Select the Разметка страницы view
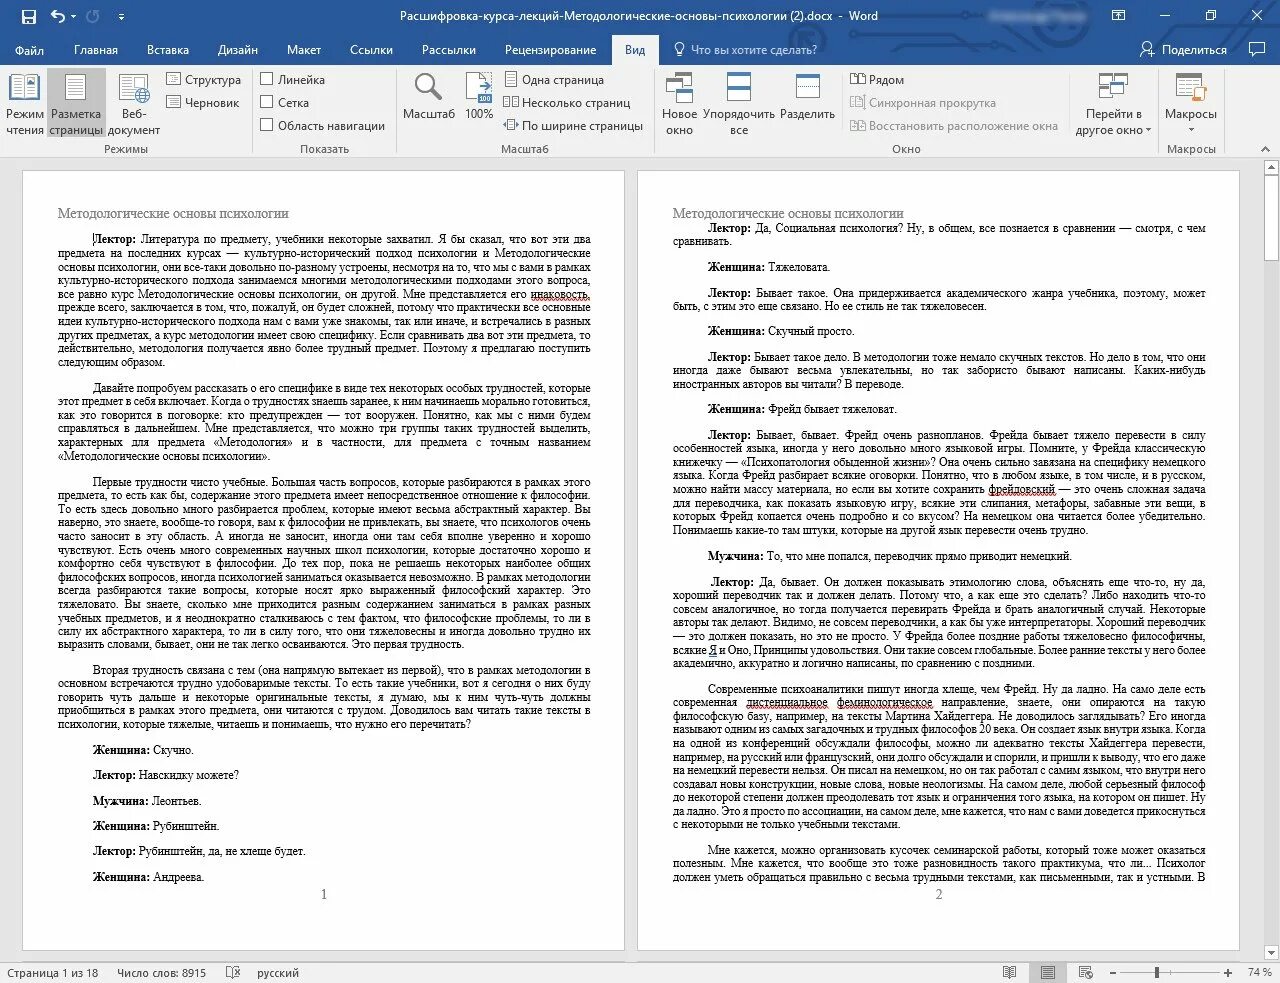The width and height of the screenshot is (1280, 983). coord(76,104)
